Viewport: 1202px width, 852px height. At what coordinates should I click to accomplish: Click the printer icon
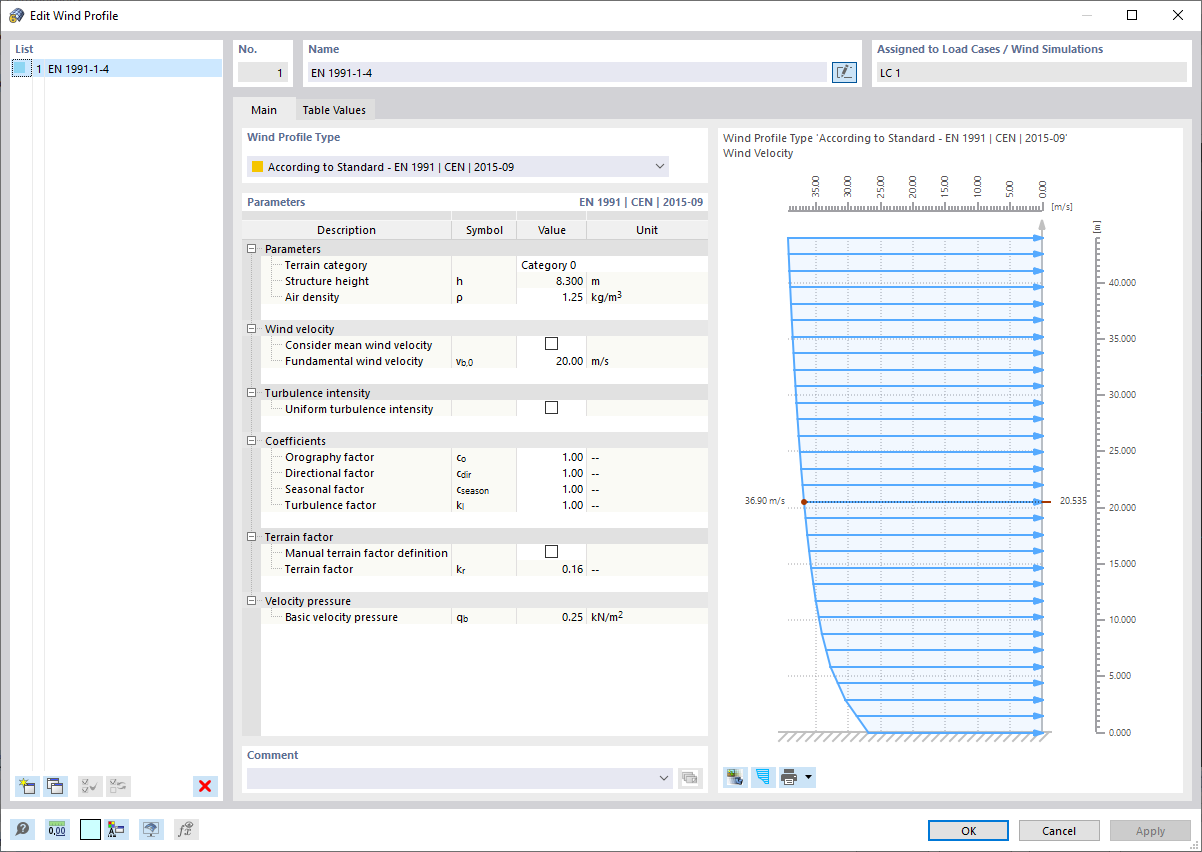click(789, 777)
